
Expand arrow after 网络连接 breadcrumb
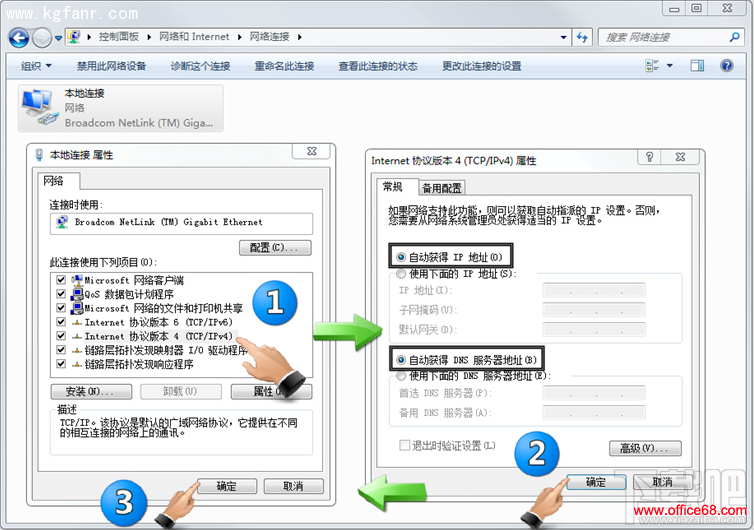click(300, 37)
